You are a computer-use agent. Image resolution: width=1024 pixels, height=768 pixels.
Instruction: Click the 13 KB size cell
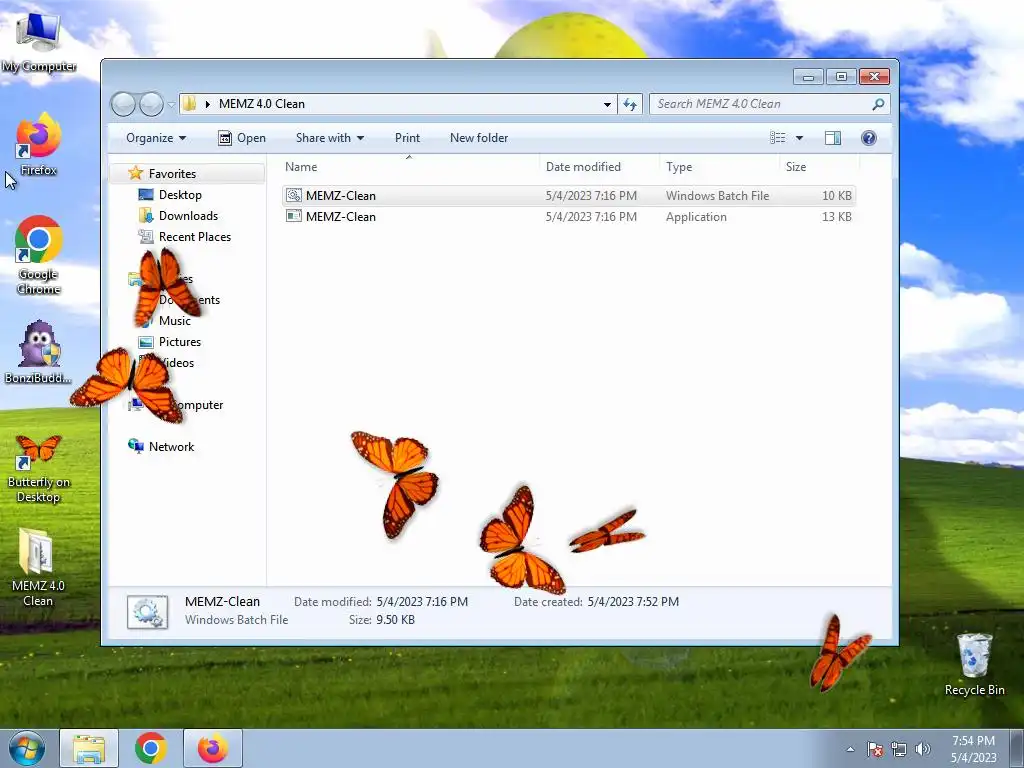[x=837, y=217]
